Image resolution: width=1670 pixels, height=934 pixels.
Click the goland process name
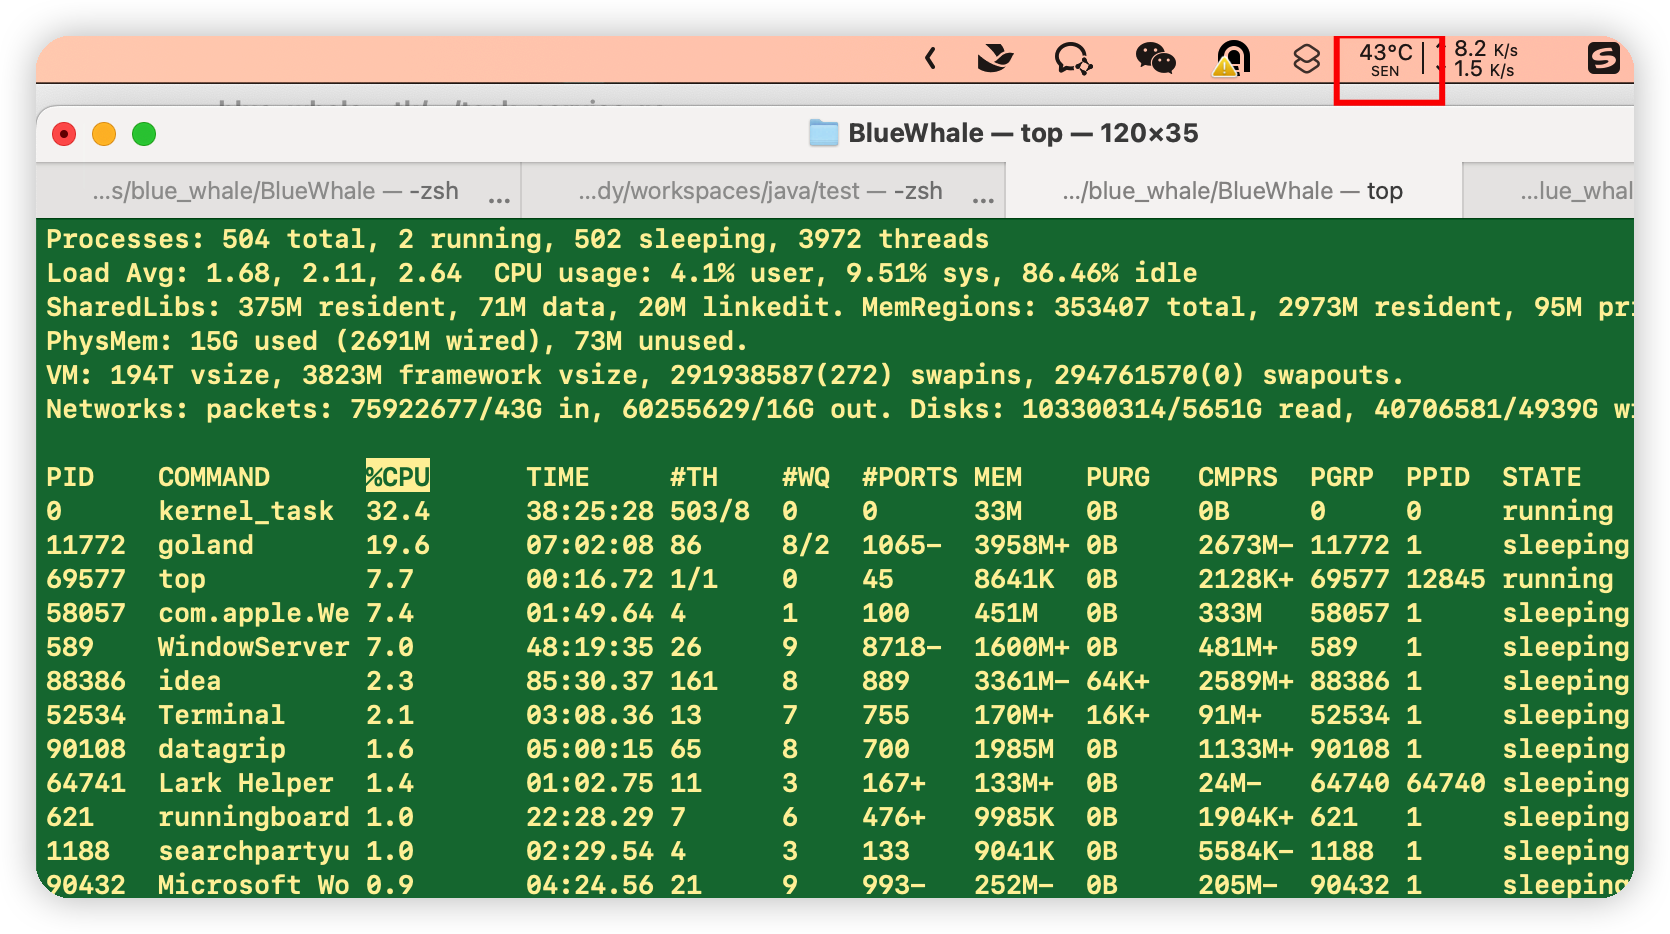pyautogui.click(x=206, y=545)
